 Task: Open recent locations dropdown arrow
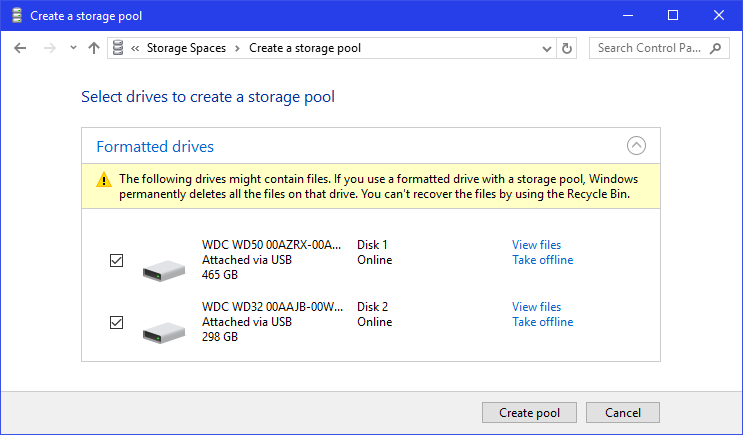coord(73,47)
